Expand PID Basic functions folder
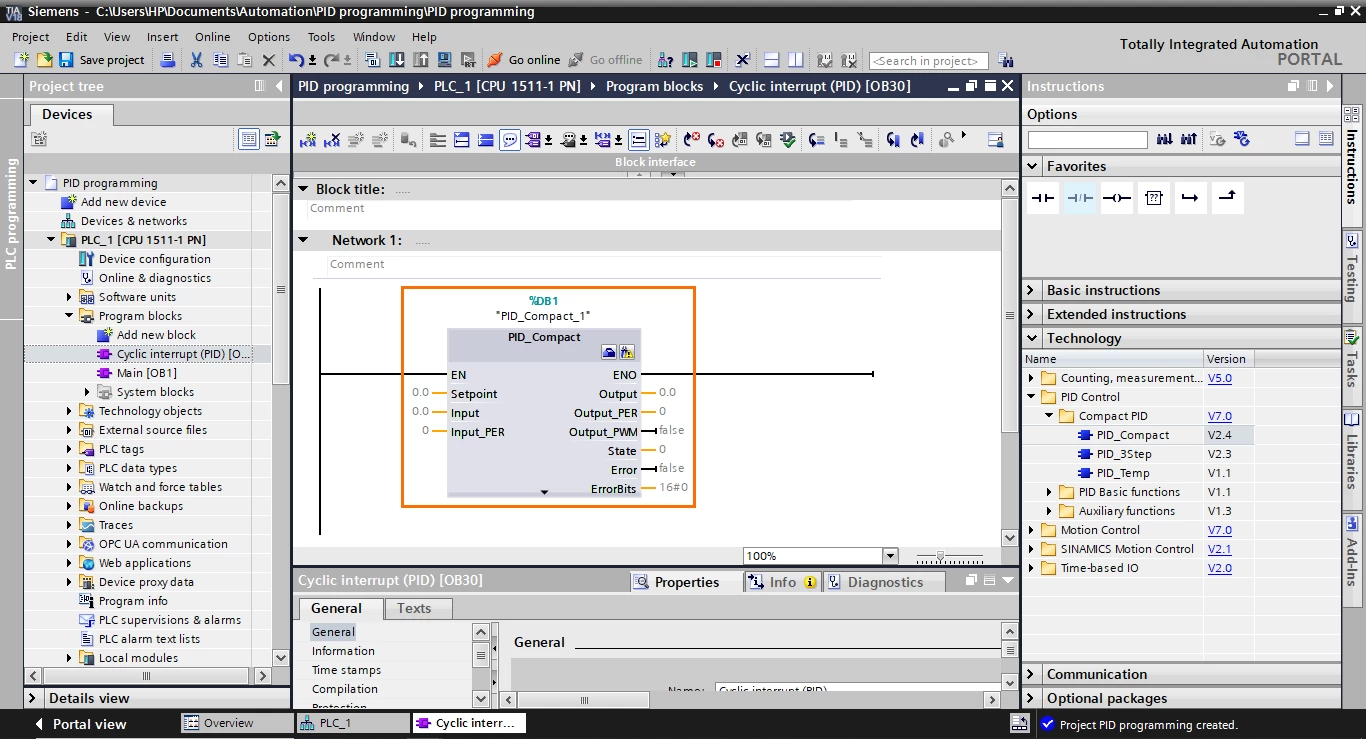The height and width of the screenshot is (739, 1366). point(1049,492)
